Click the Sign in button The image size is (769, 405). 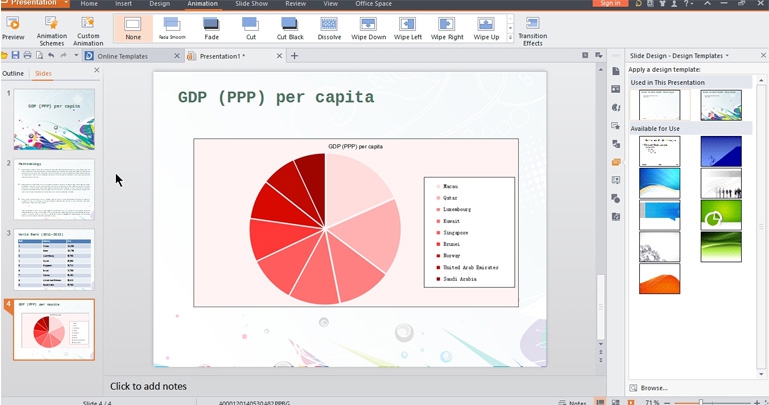[x=610, y=3]
